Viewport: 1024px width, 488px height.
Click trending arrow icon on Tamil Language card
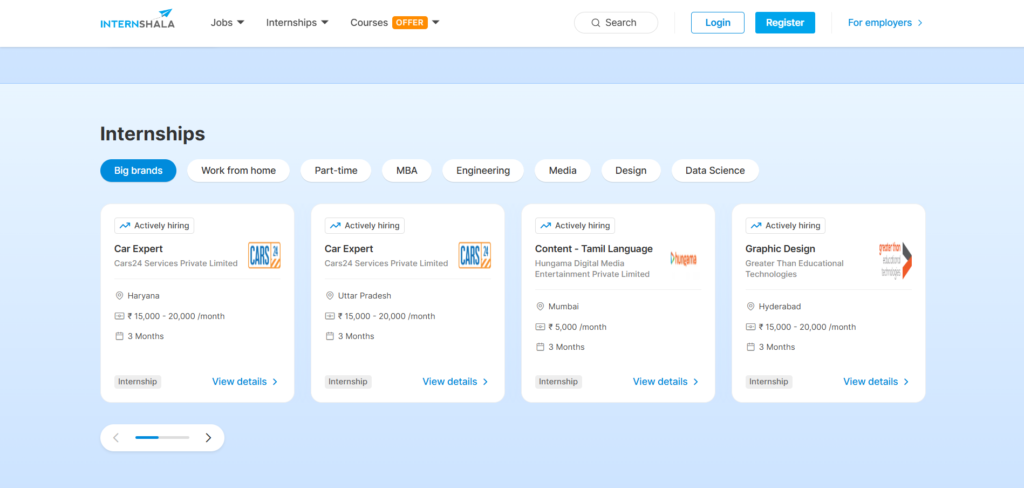[545, 225]
